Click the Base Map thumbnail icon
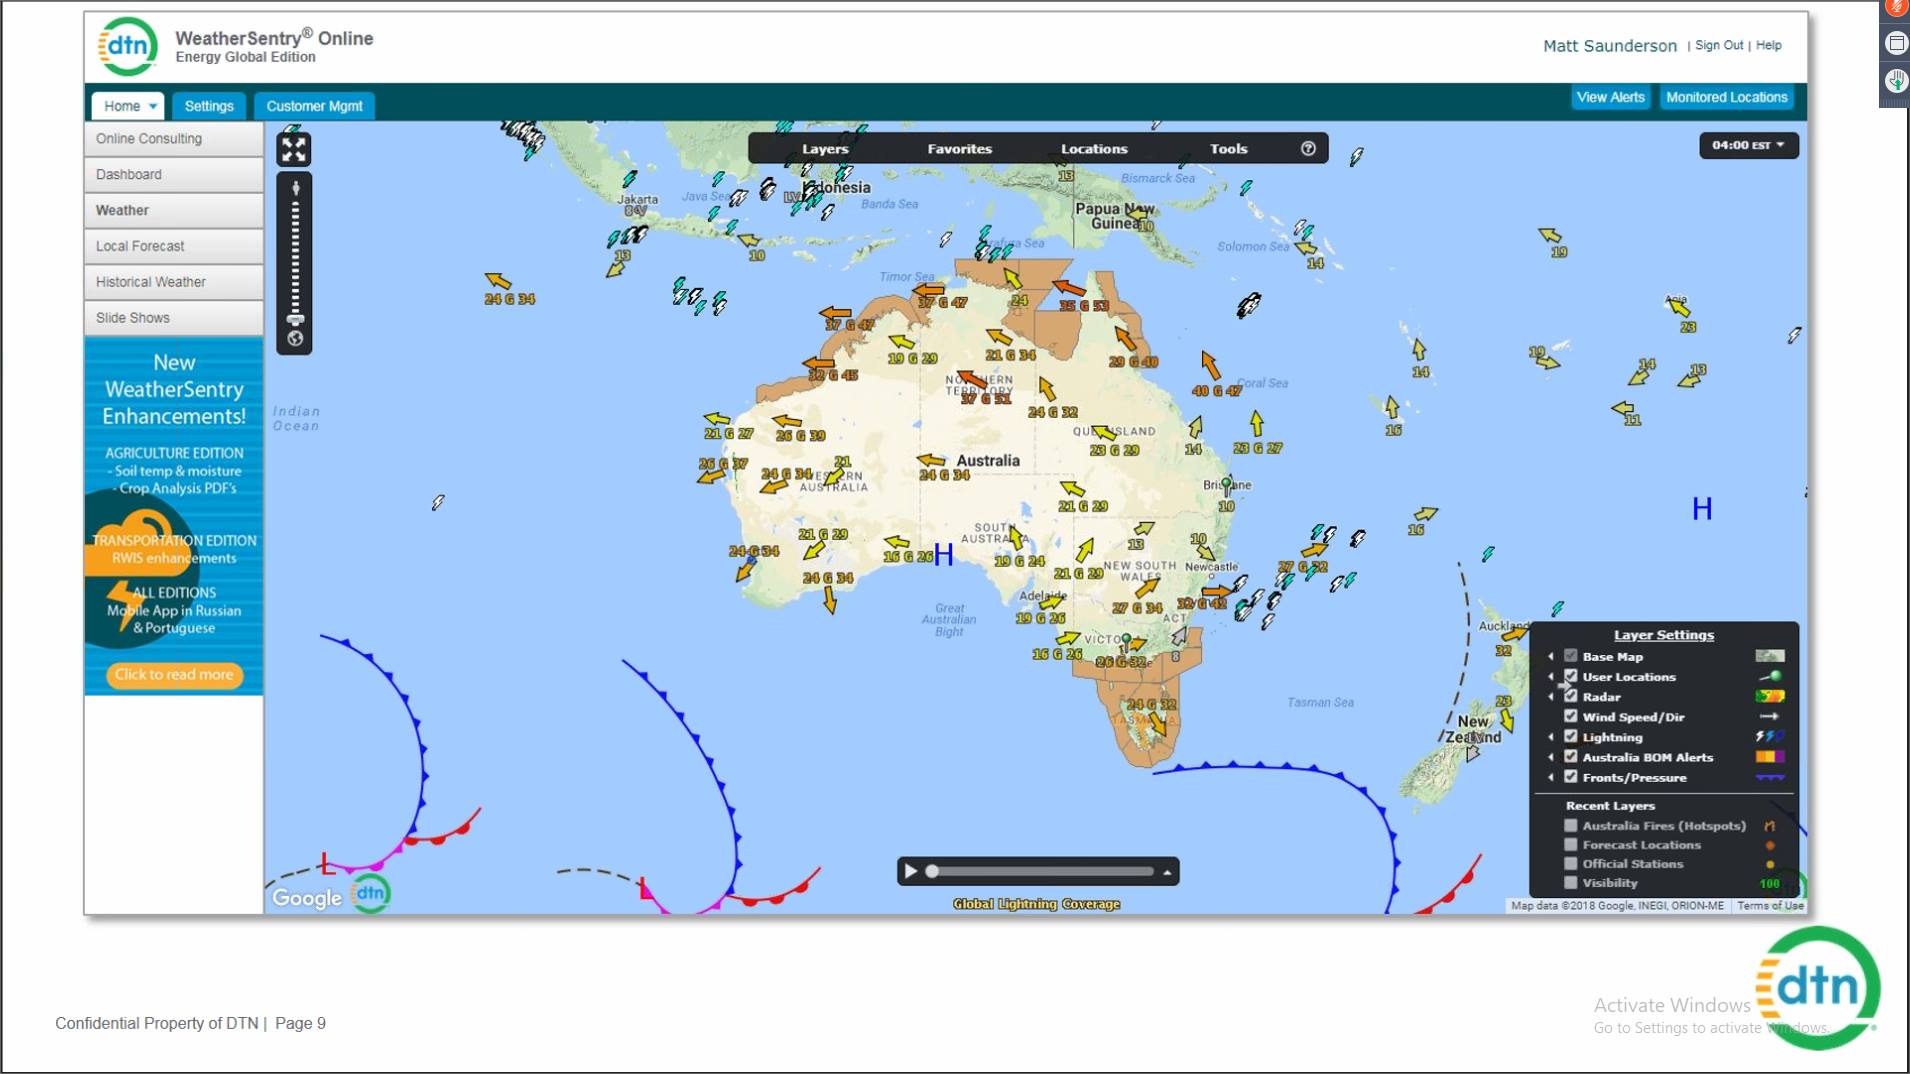Viewport: 1910px width, 1074px height. 1770,656
